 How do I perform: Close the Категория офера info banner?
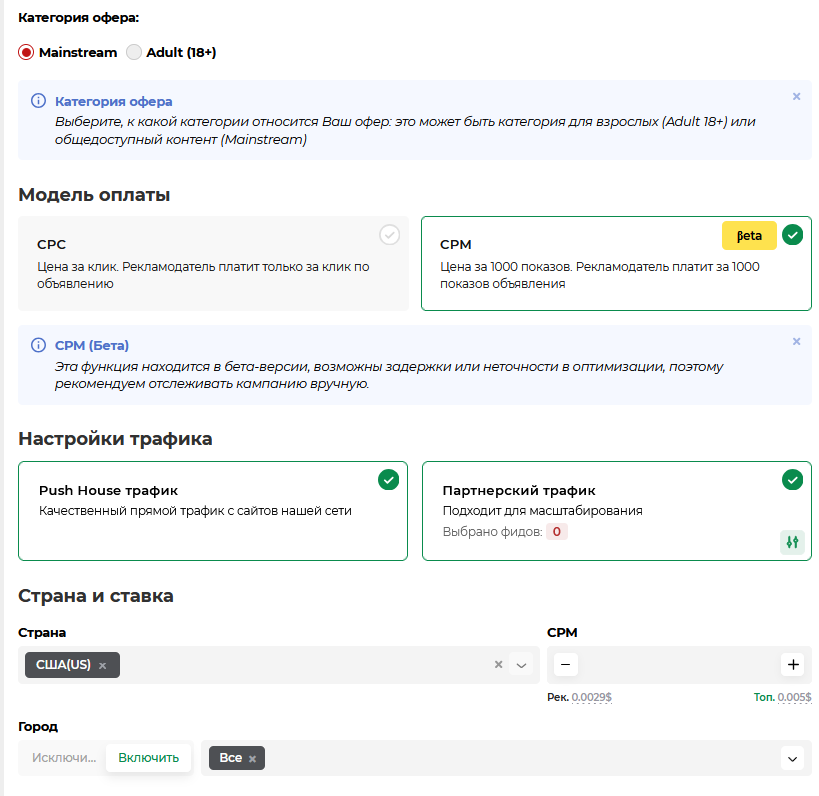[796, 97]
